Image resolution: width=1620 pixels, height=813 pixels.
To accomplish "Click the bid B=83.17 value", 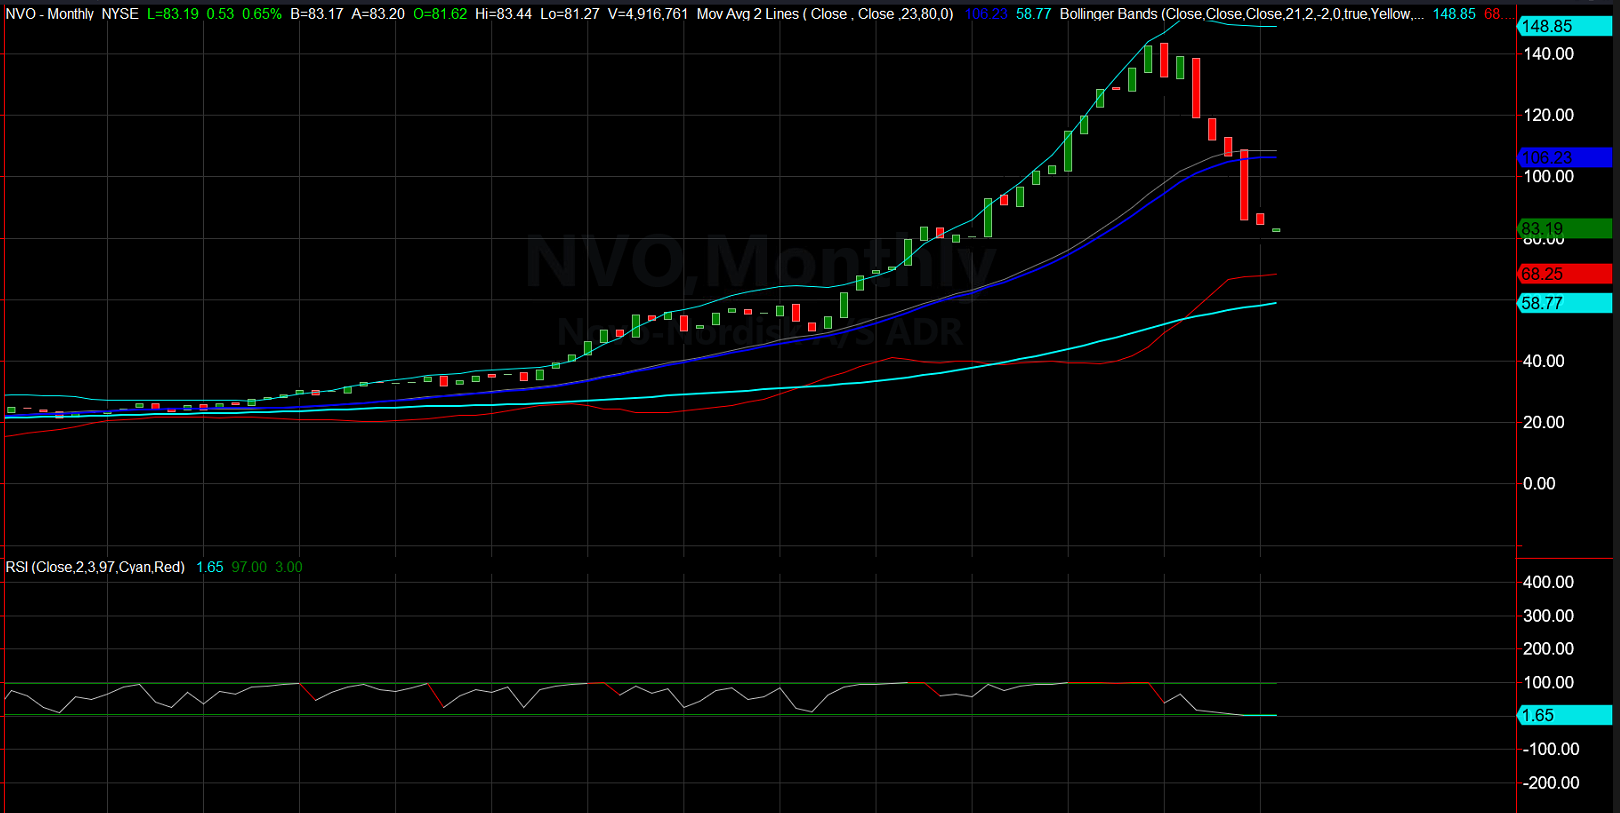I will tap(317, 14).
